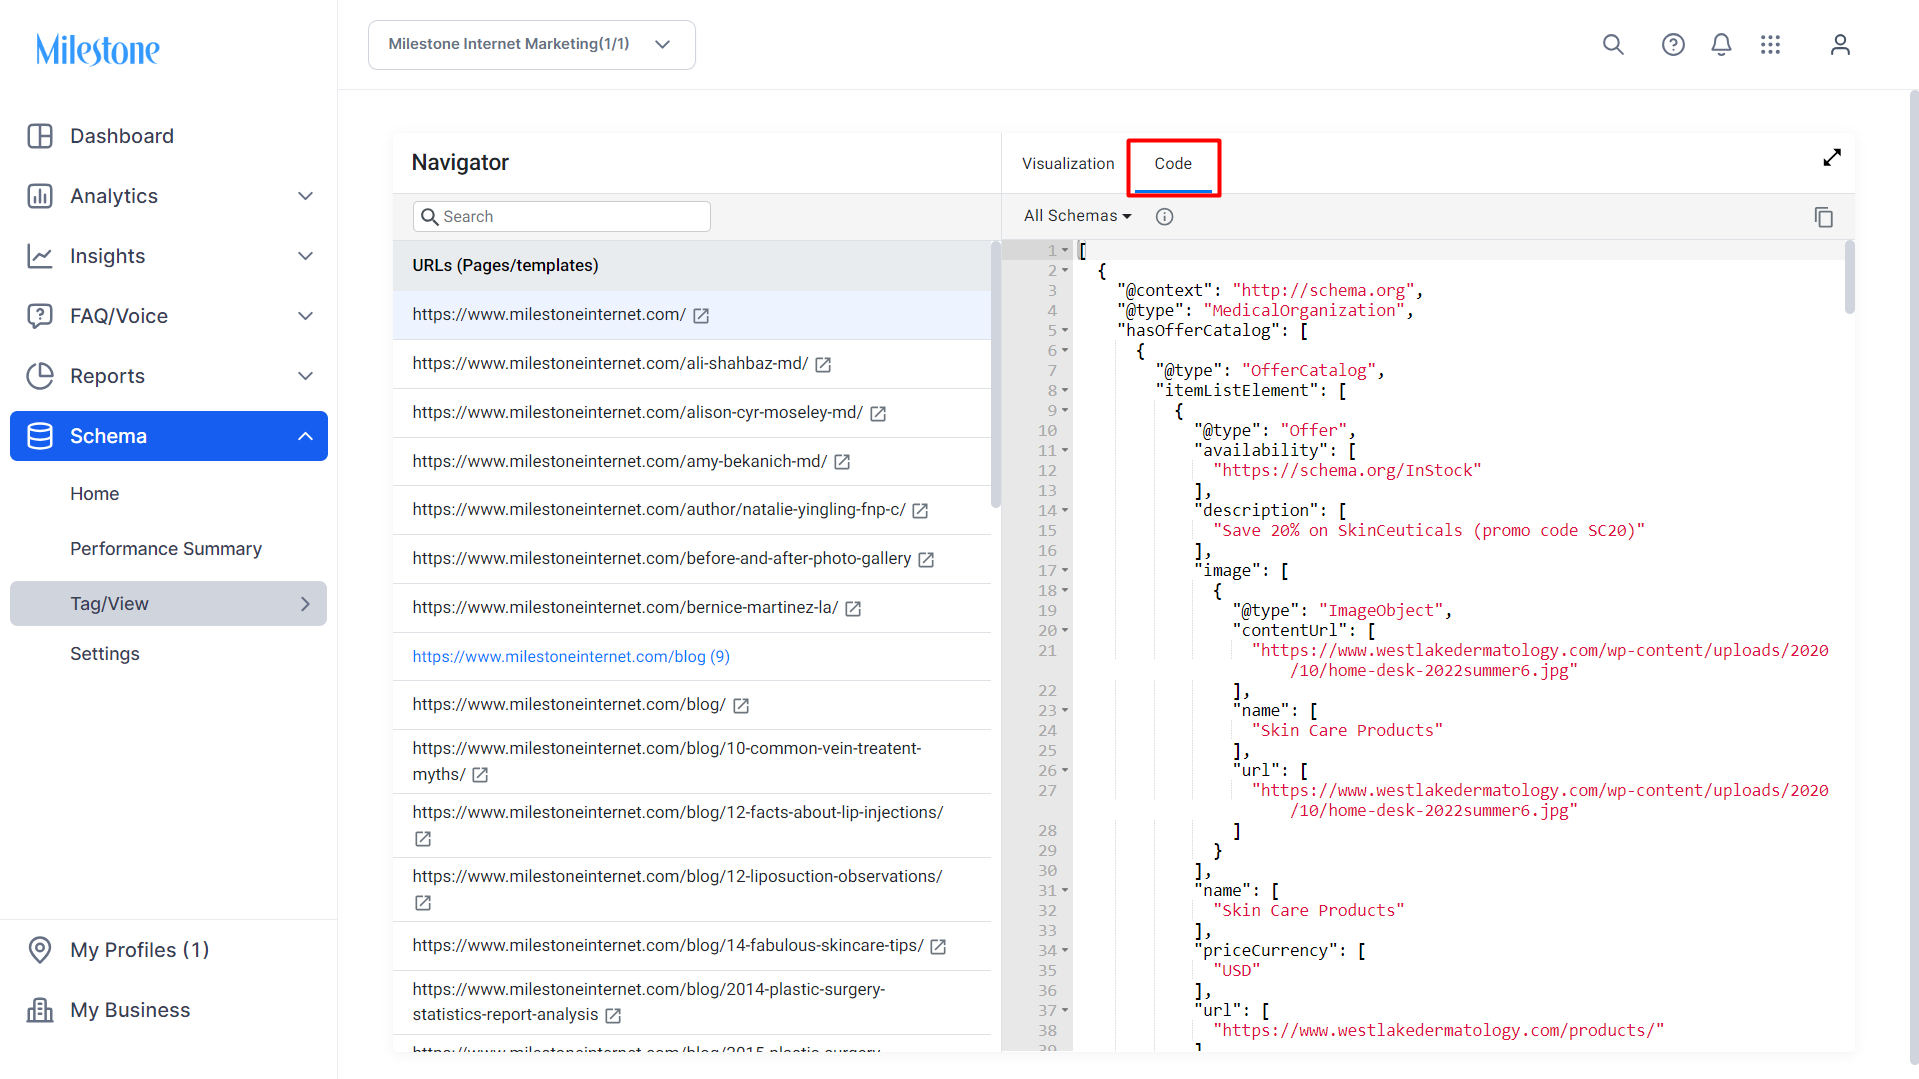Screen dimensions: 1919x1079
Task: Switch to the Code tab
Action: pyautogui.click(x=1173, y=165)
